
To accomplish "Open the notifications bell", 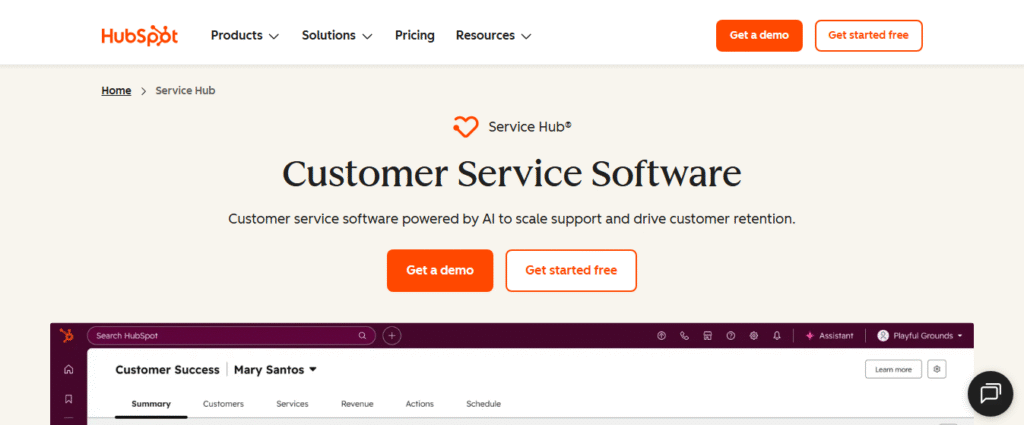I will [777, 336].
